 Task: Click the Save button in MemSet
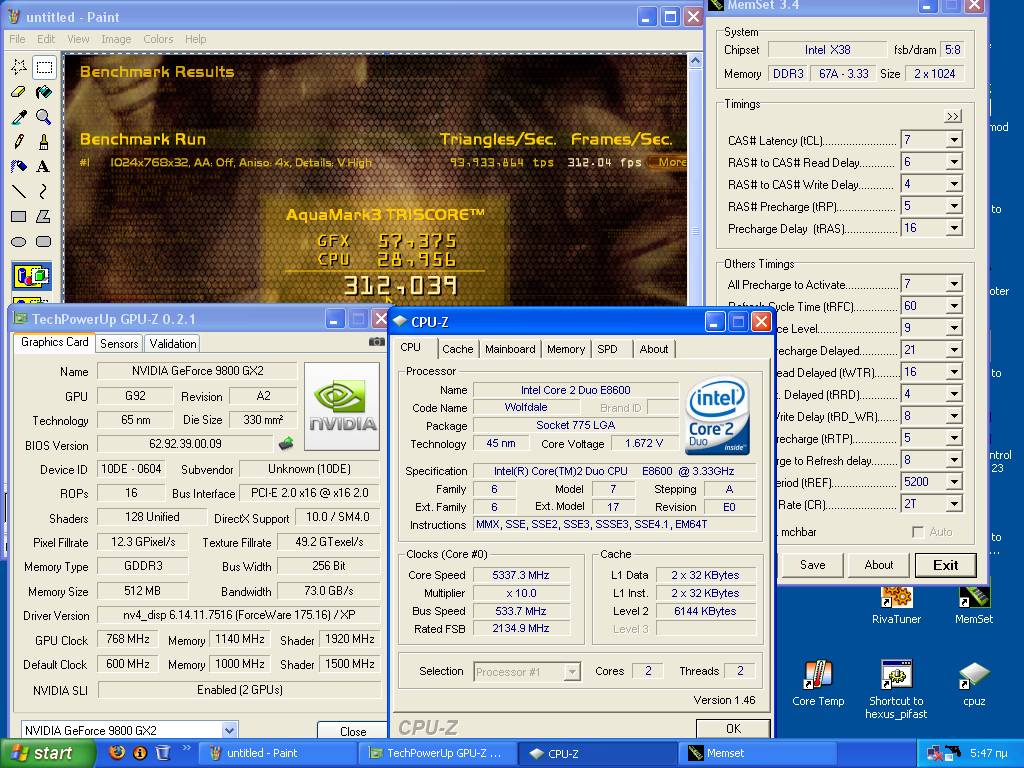(812, 566)
